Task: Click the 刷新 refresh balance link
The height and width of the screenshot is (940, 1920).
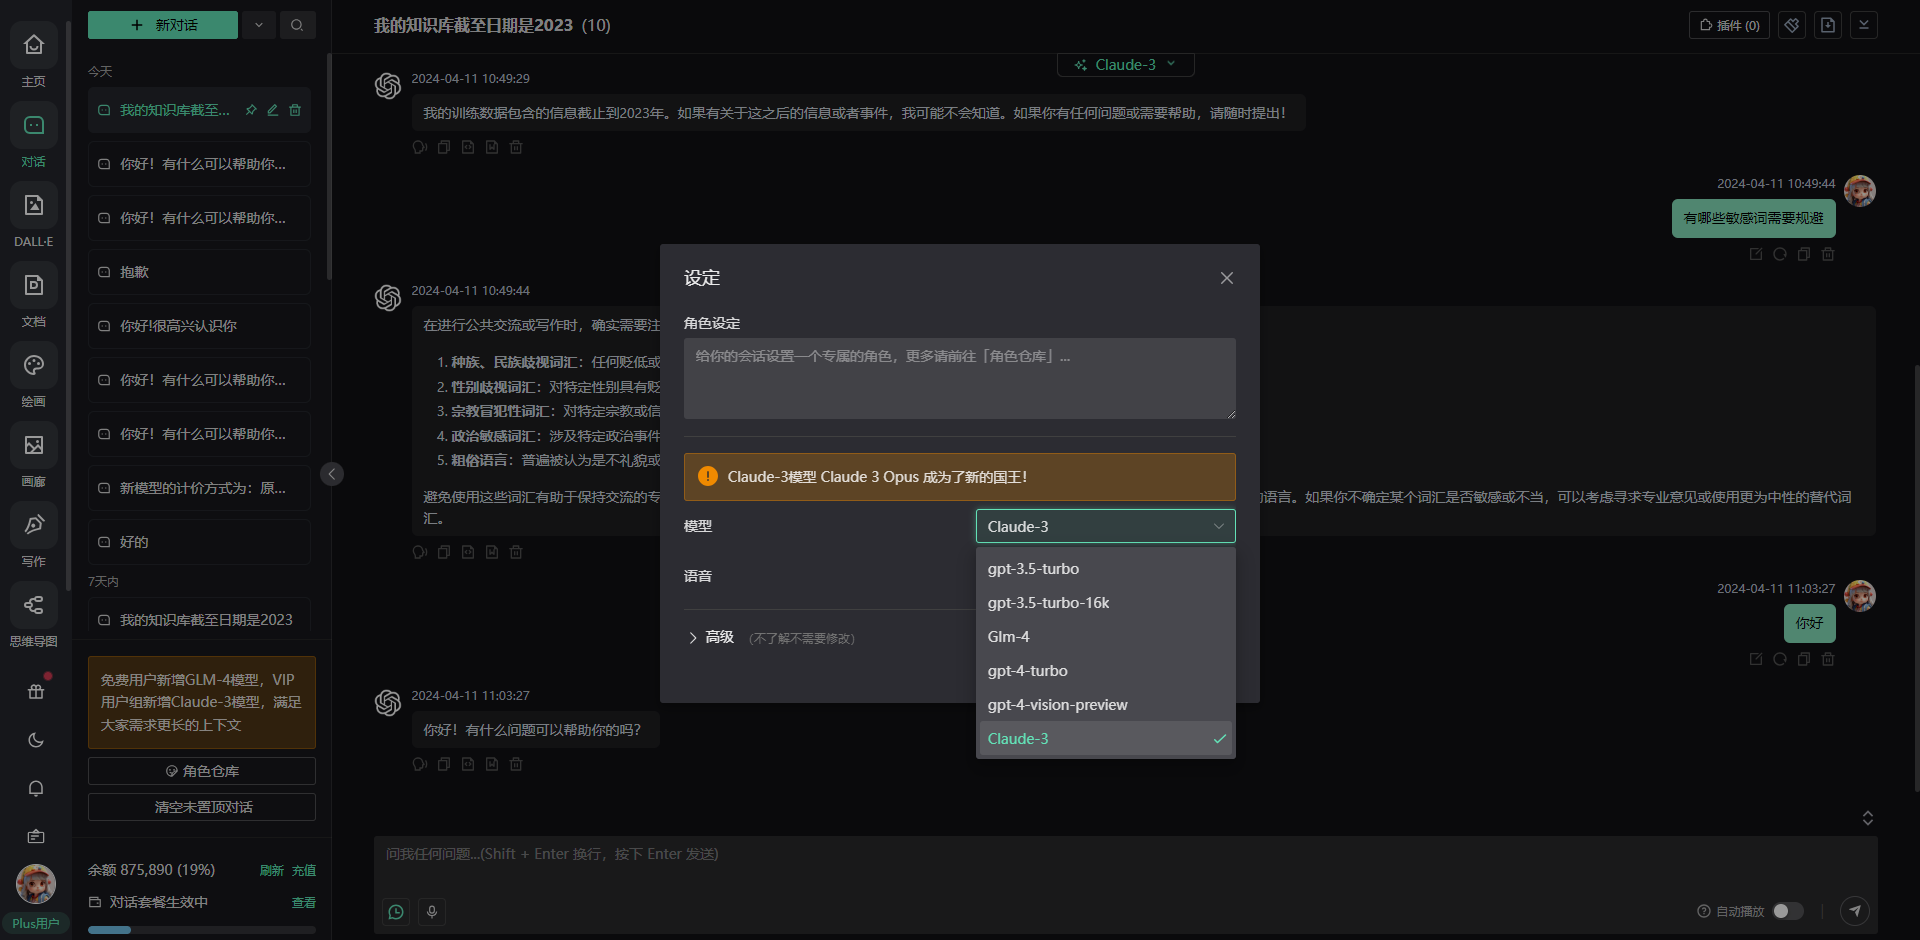Action: click(272, 871)
